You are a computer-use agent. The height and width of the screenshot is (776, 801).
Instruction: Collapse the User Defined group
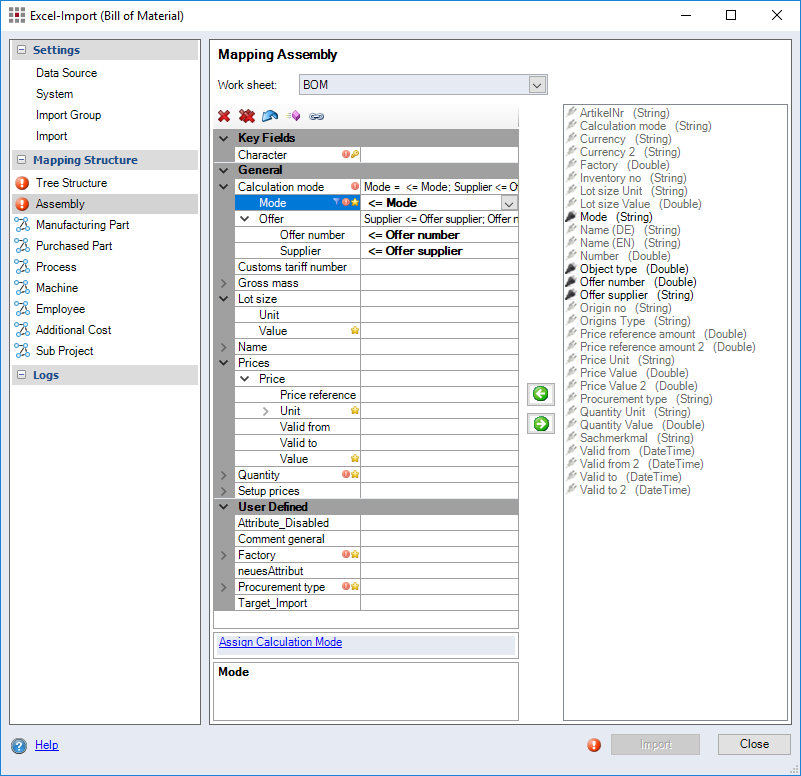pyautogui.click(x=223, y=507)
